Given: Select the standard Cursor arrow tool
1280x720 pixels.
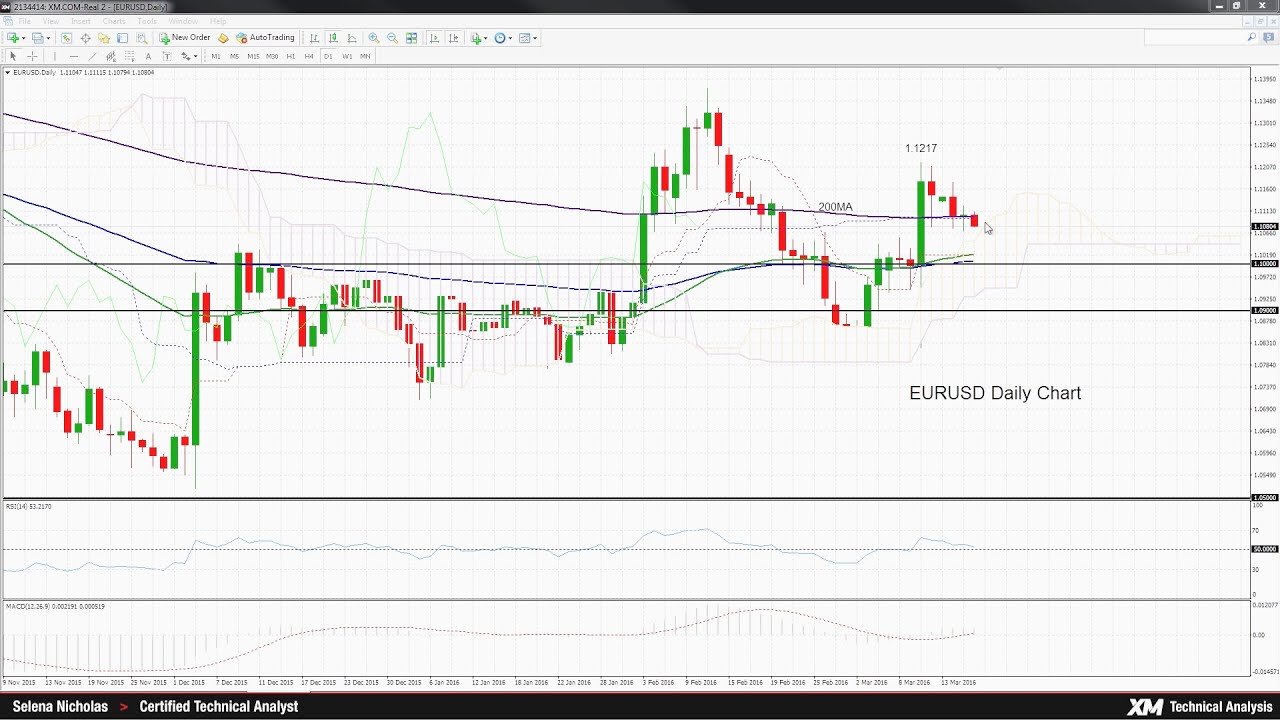Looking at the screenshot, I should click(13, 56).
